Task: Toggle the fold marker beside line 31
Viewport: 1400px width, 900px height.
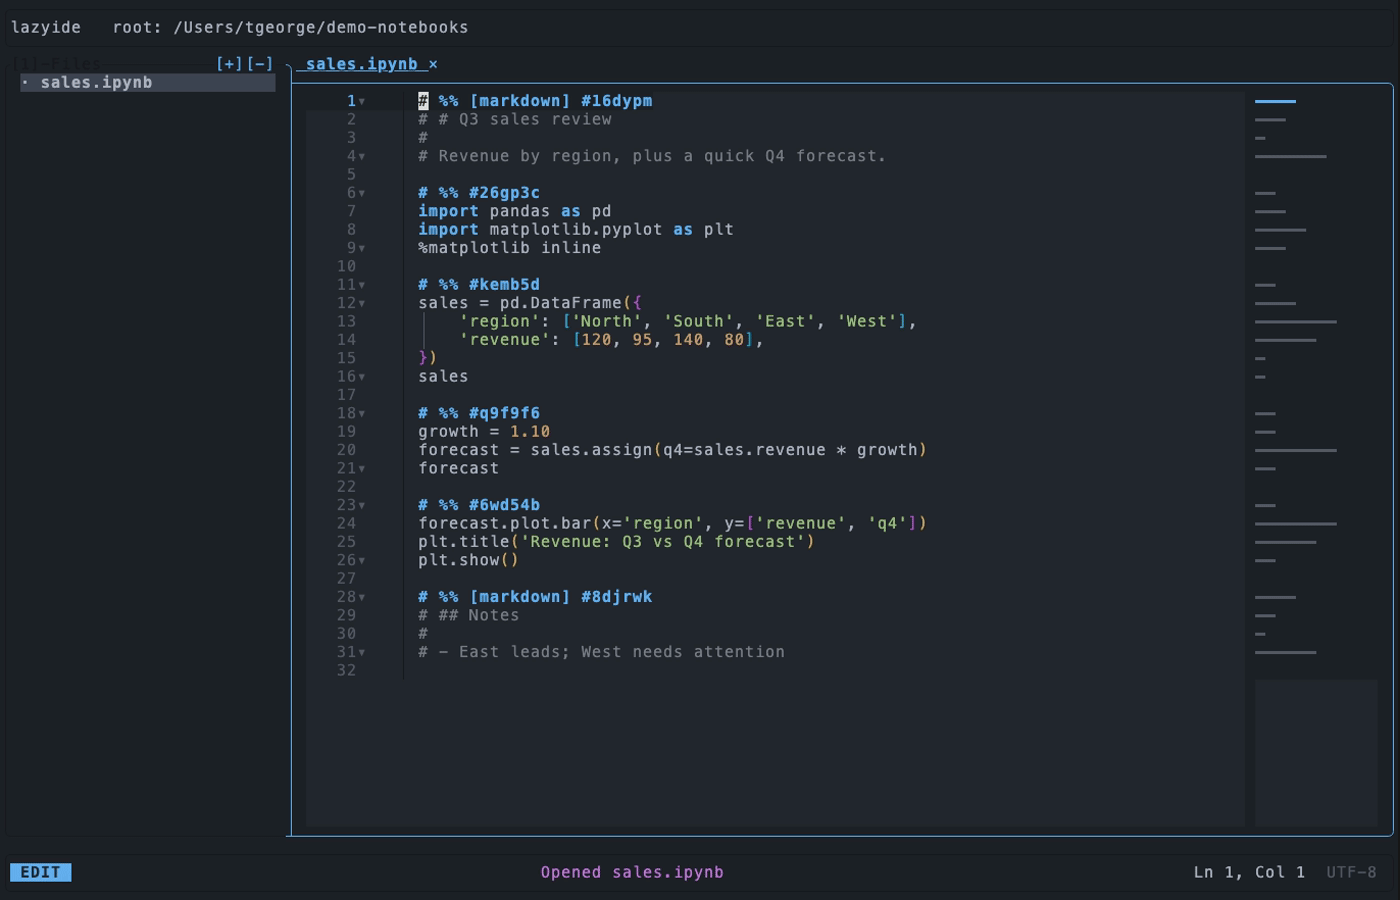Action: tap(362, 652)
